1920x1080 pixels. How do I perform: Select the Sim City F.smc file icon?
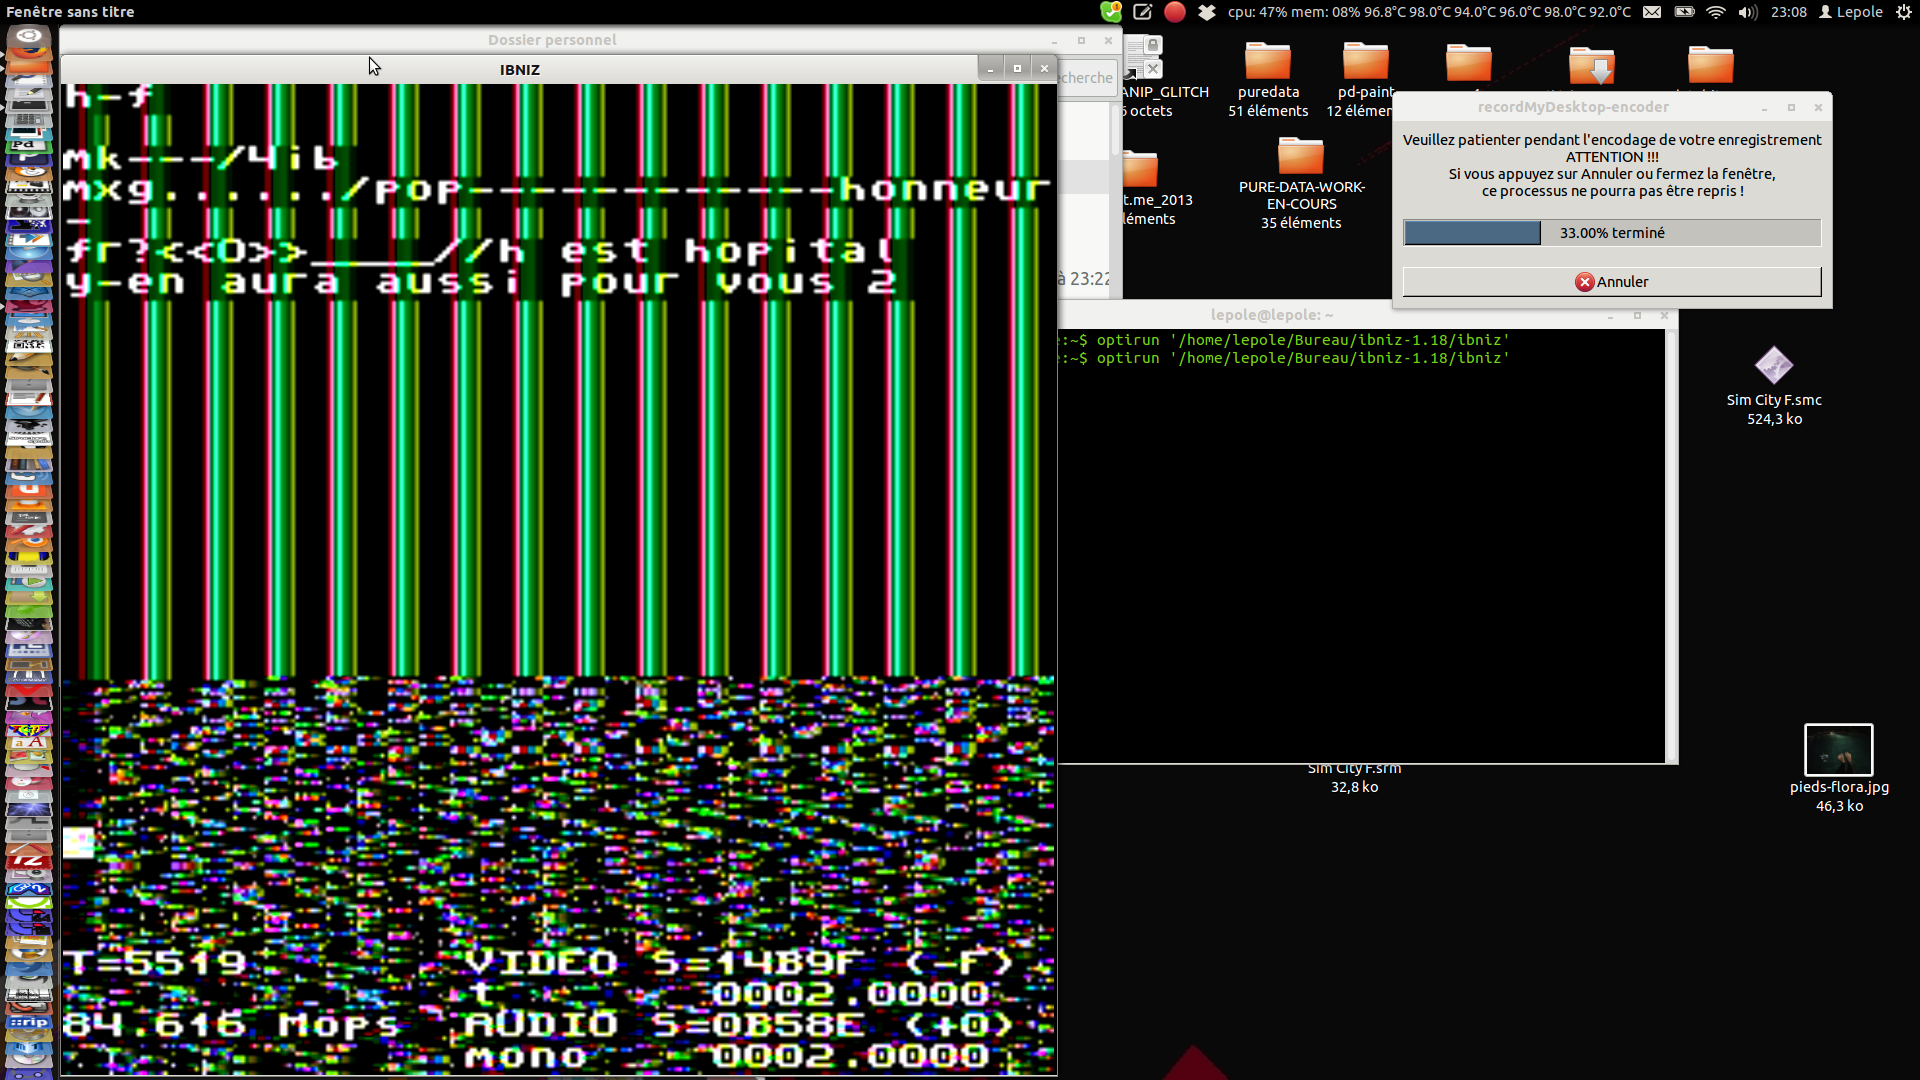pos(1774,366)
